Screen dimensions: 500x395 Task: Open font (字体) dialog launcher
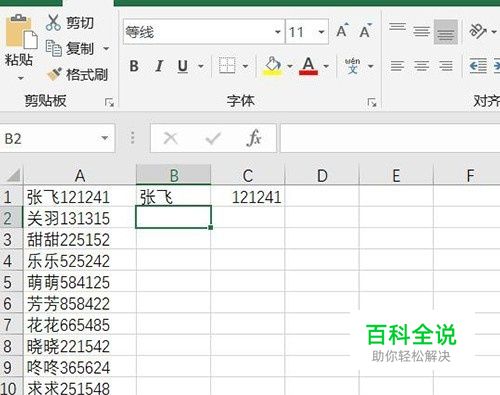coord(372,102)
